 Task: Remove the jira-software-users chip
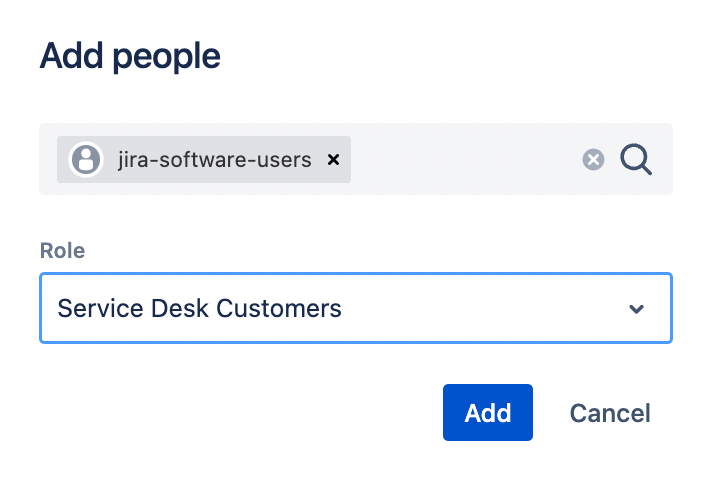(333, 160)
